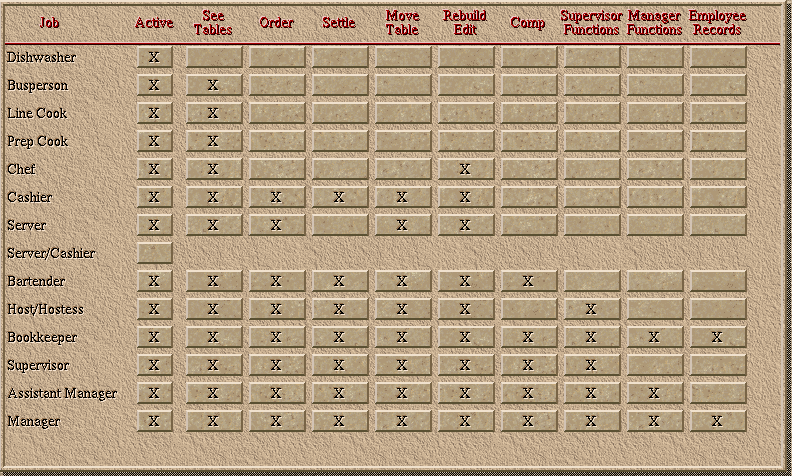792x476 pixels.
Task: Enable Active for Server/Cashier
Action: coord(154,253)
